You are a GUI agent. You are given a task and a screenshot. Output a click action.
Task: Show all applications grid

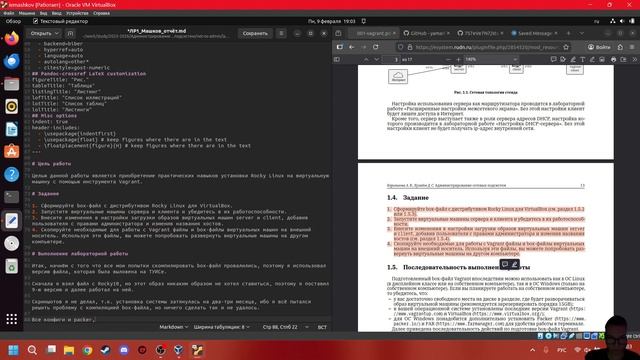11,319
